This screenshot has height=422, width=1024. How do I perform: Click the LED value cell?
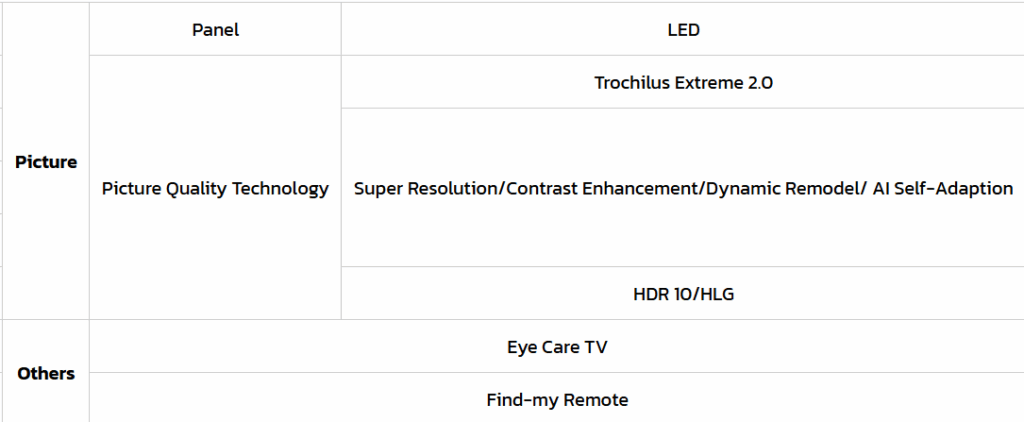(x=683, y=30)
